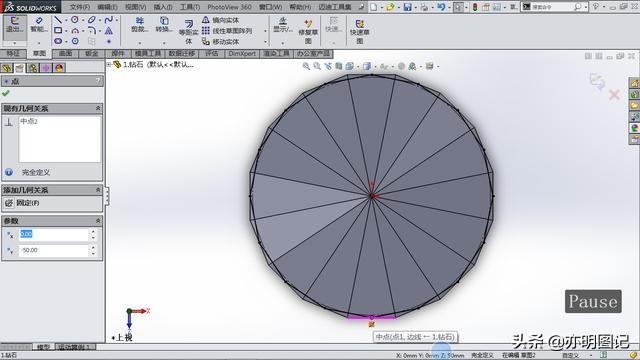
Task: Click the X coordinate stepper arrows
Action: pos(93,234)
